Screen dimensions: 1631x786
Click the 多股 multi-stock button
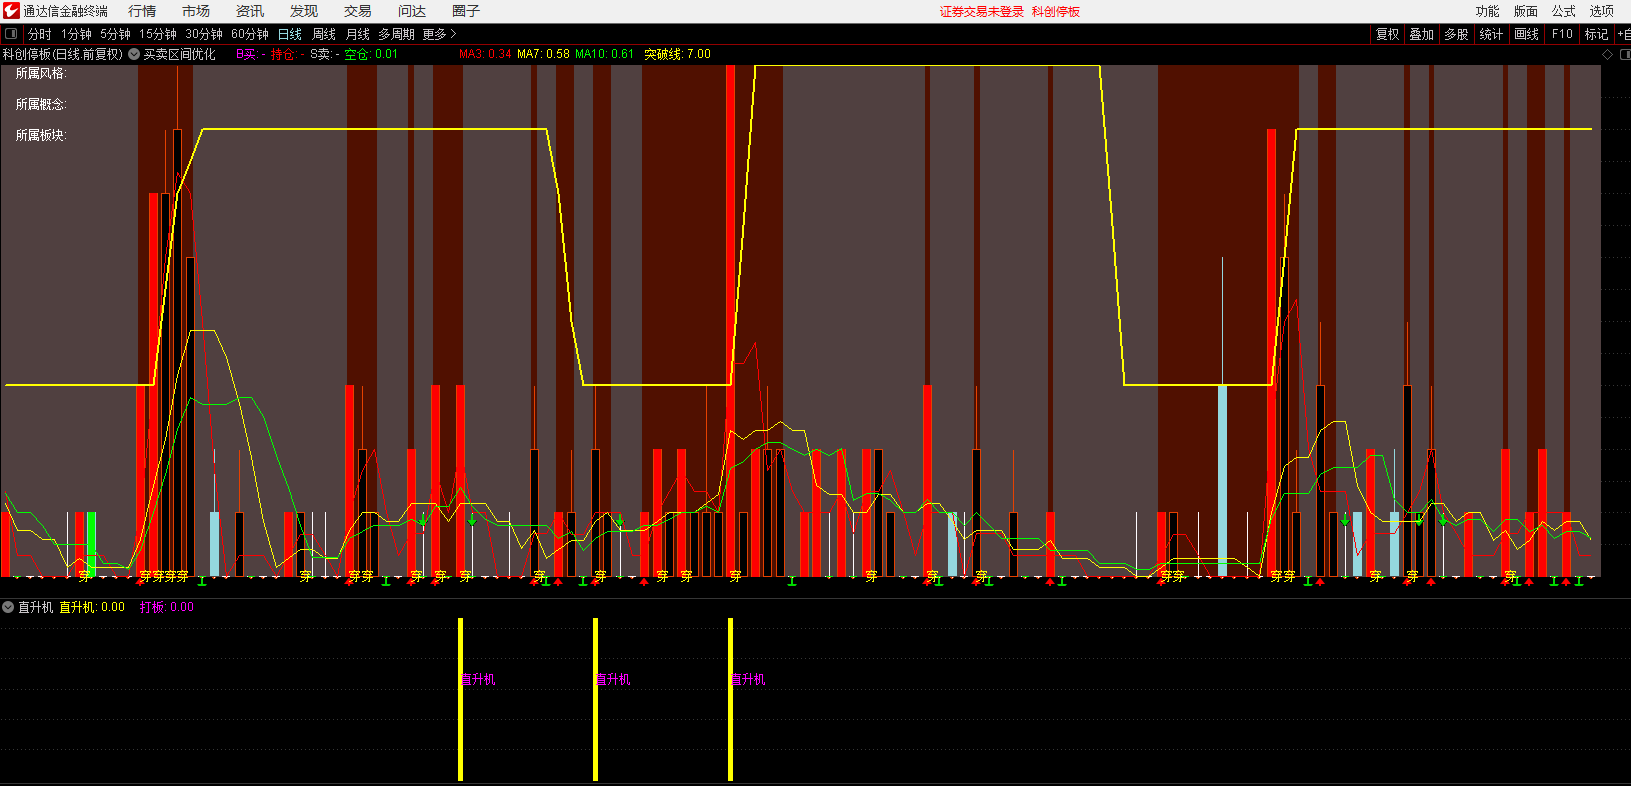pyautogui.click(x=1457, y=34)
